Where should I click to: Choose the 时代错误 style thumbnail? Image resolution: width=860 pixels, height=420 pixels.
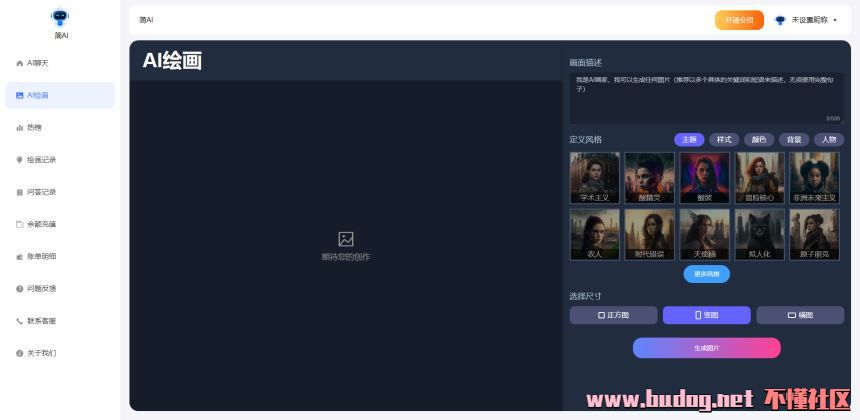pos(649,234)
